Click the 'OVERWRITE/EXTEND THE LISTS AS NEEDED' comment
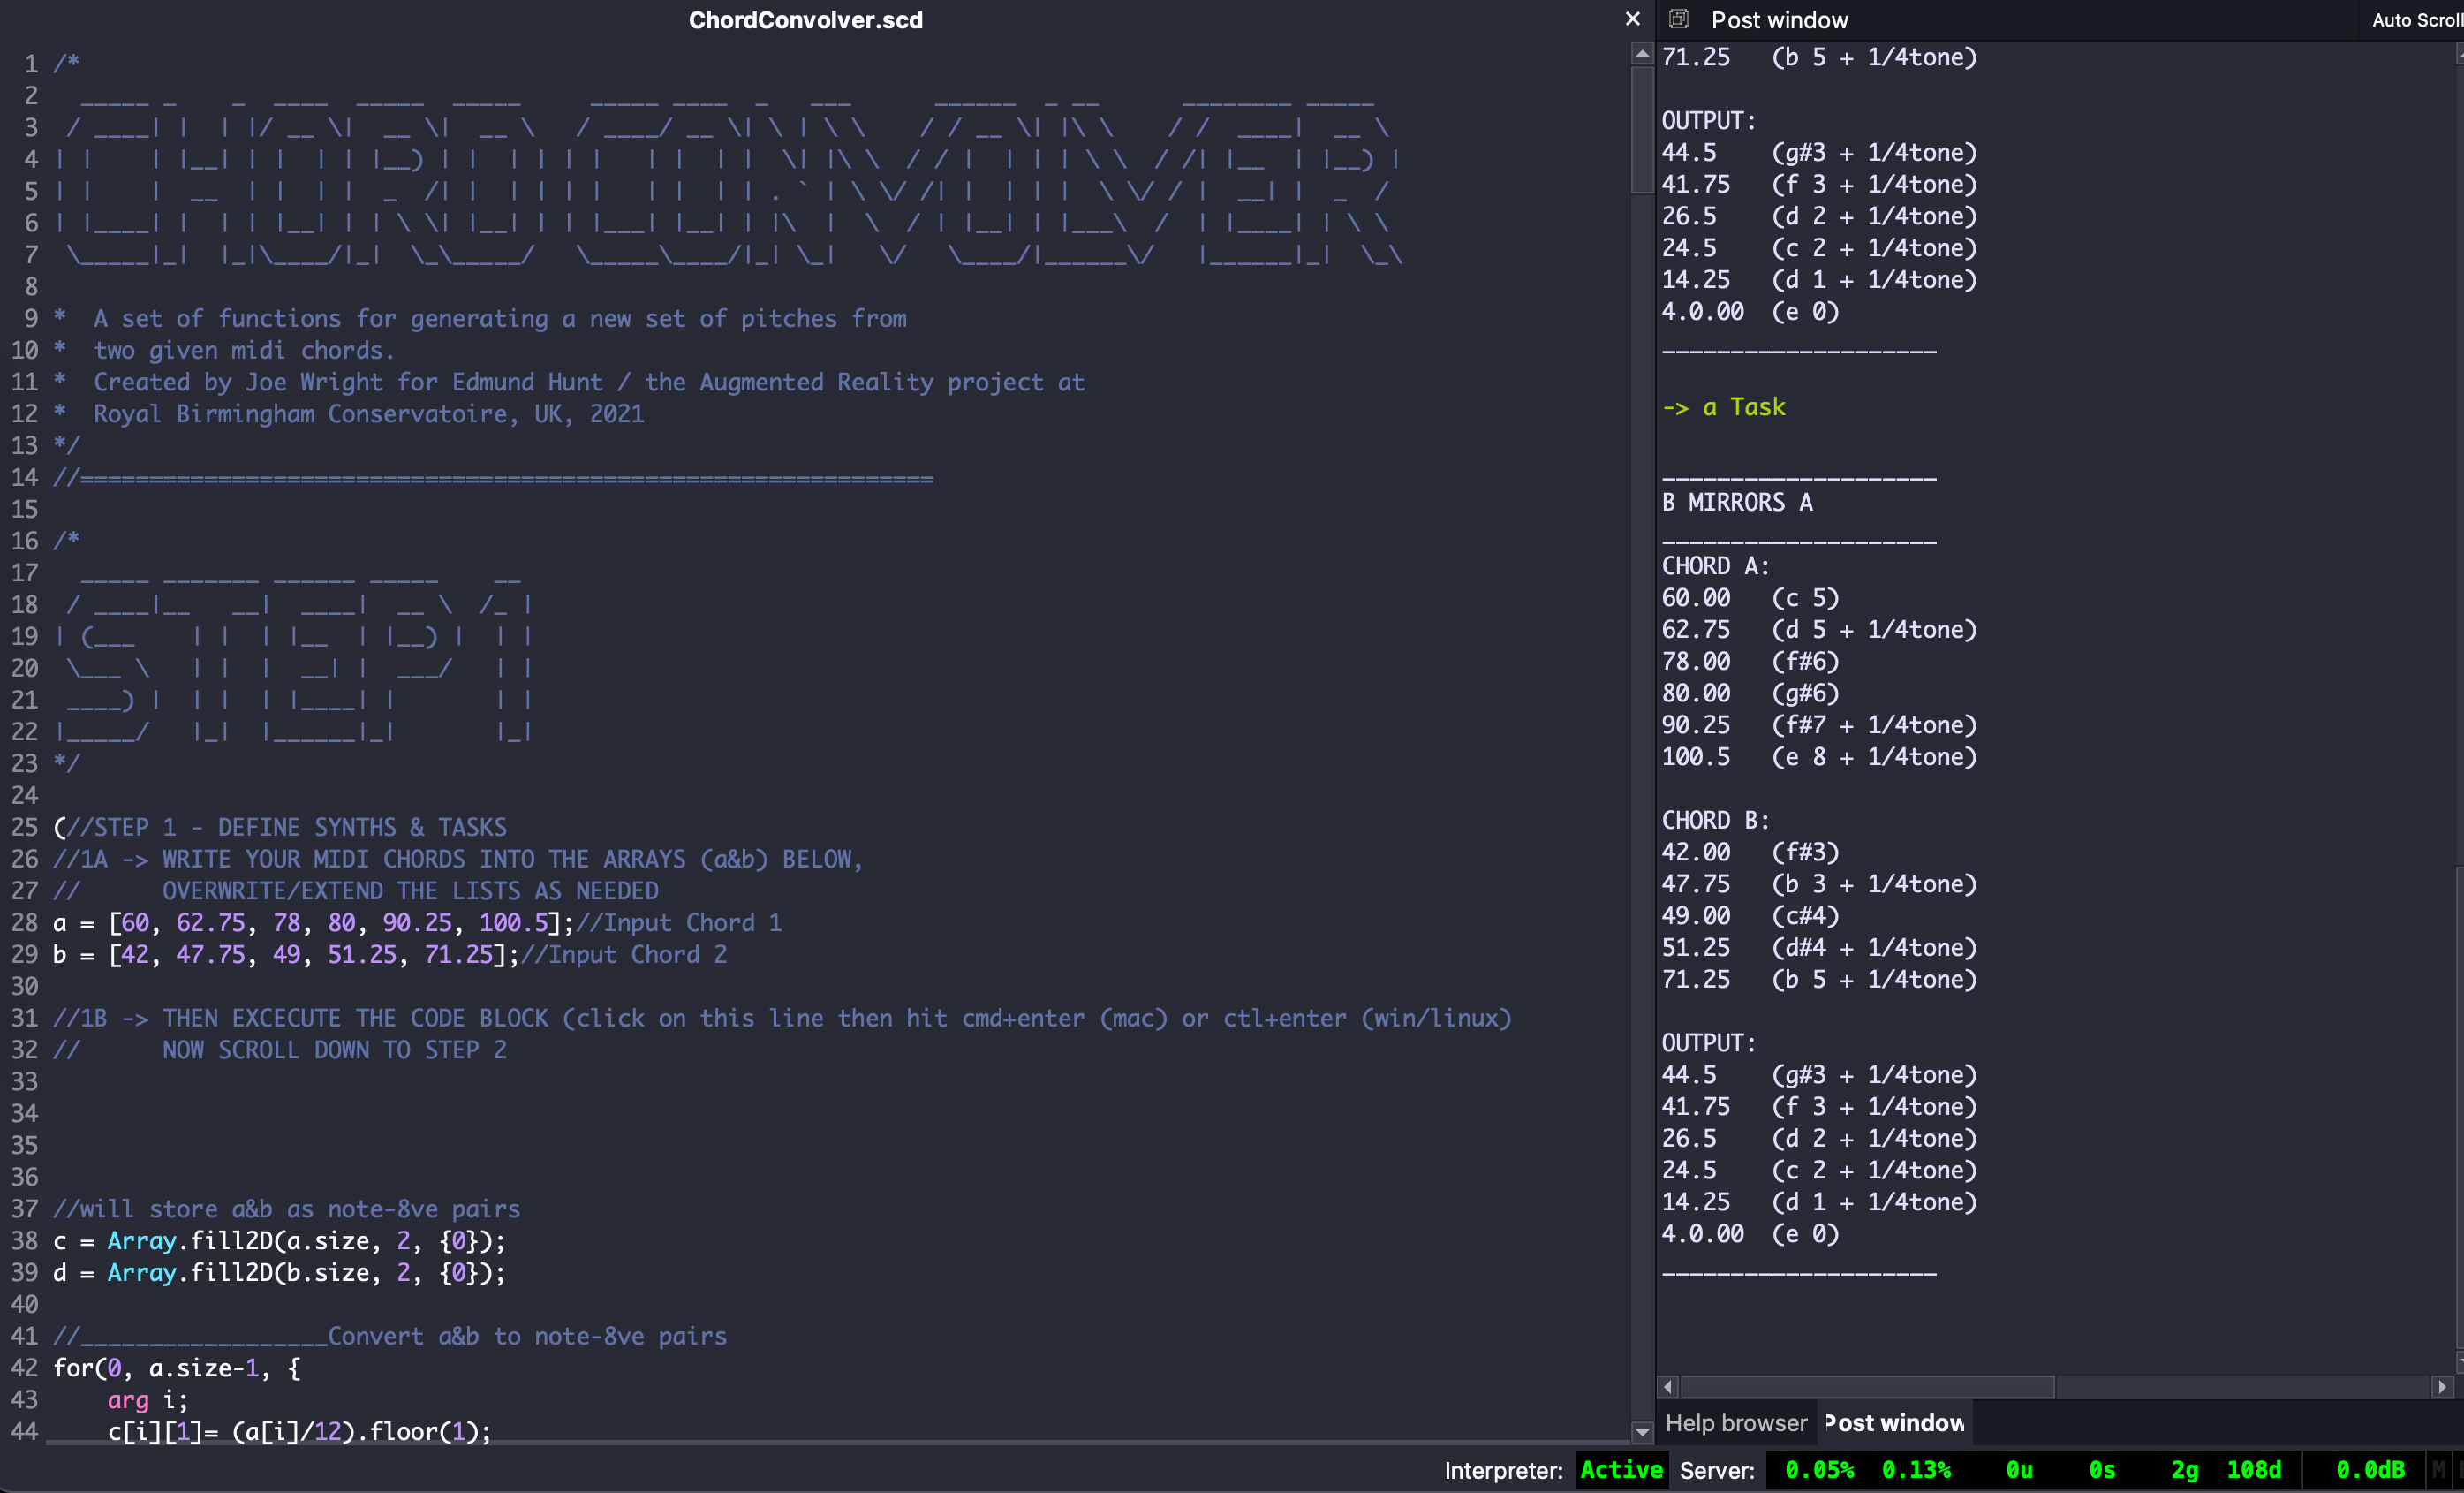This screenshot has height=1493, width=2464. pyautogui.click(x=410, y=891)
